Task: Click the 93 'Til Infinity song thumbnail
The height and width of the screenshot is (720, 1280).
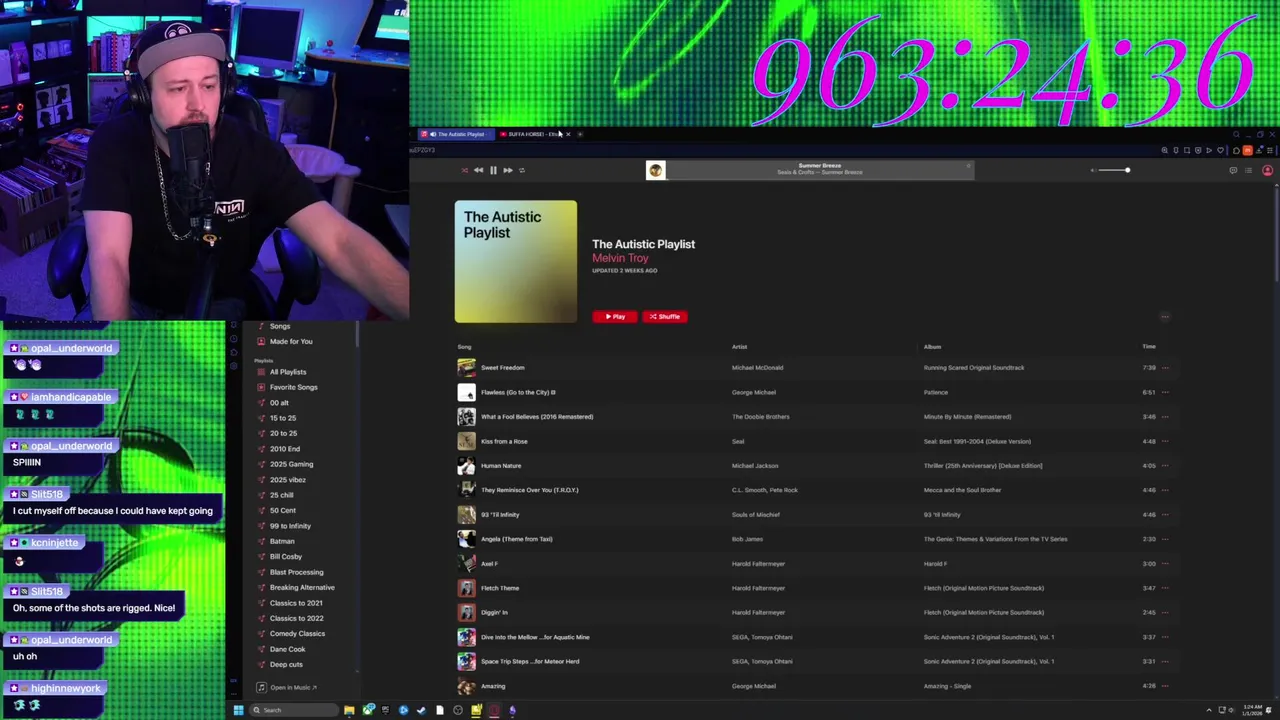Action: (x=467, y=515)
